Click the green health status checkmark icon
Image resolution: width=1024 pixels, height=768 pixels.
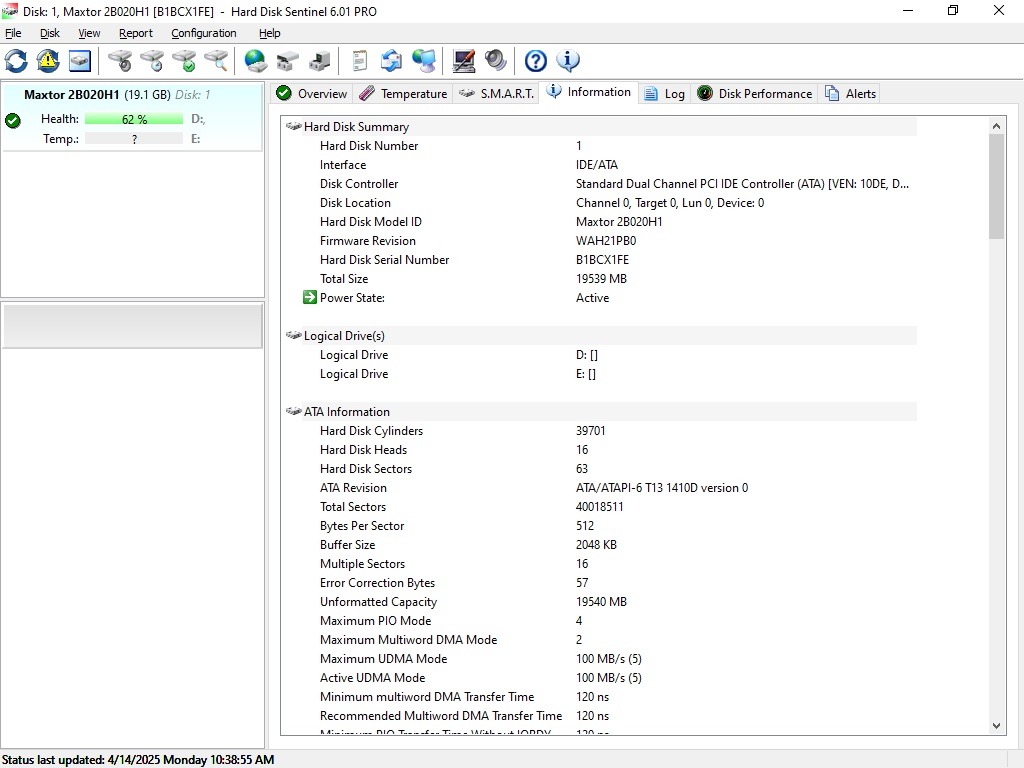coord(13,120)
